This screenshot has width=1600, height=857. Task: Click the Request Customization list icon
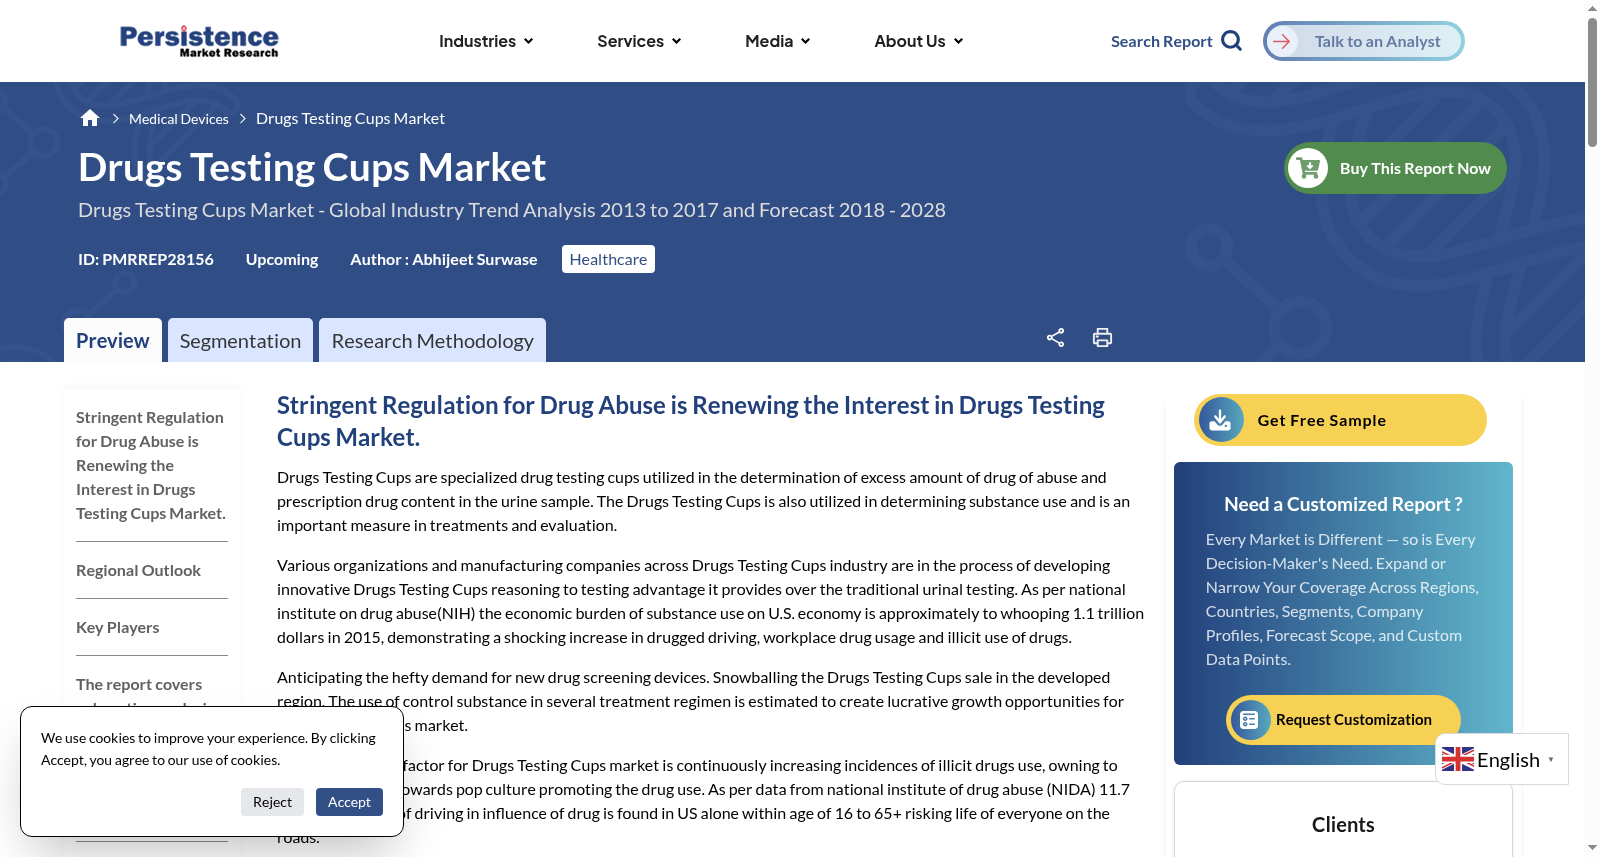1249,720
